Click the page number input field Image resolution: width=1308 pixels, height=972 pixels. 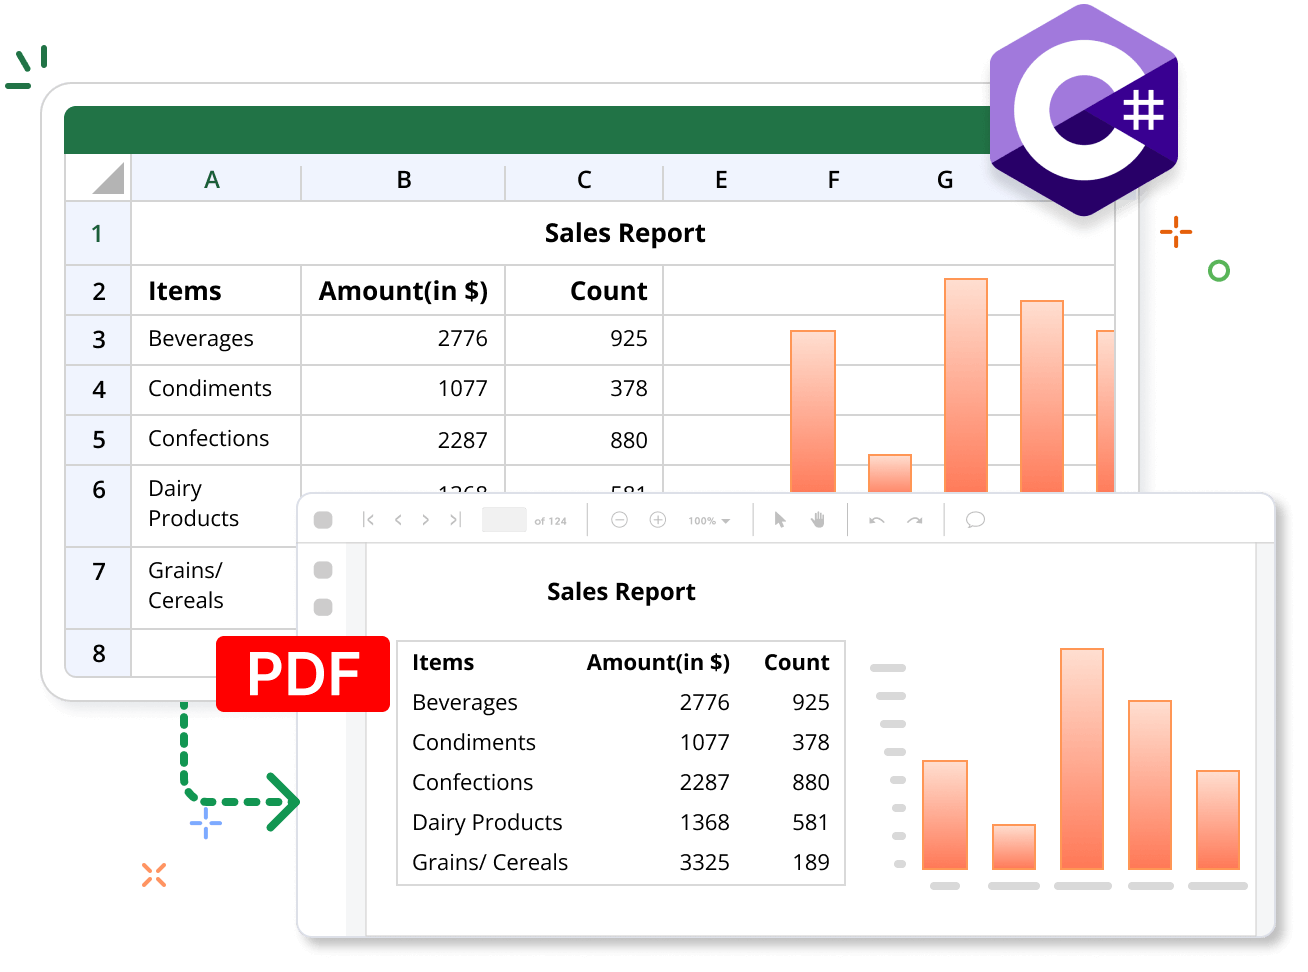503,519
